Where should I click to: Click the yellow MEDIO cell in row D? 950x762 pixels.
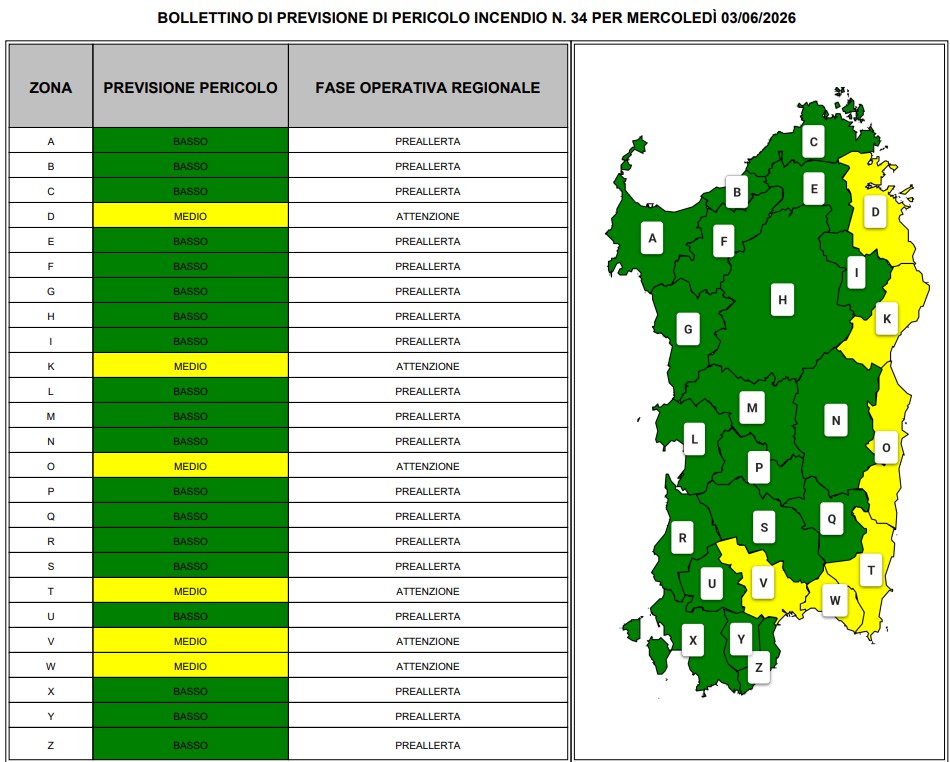coord(190,216)
